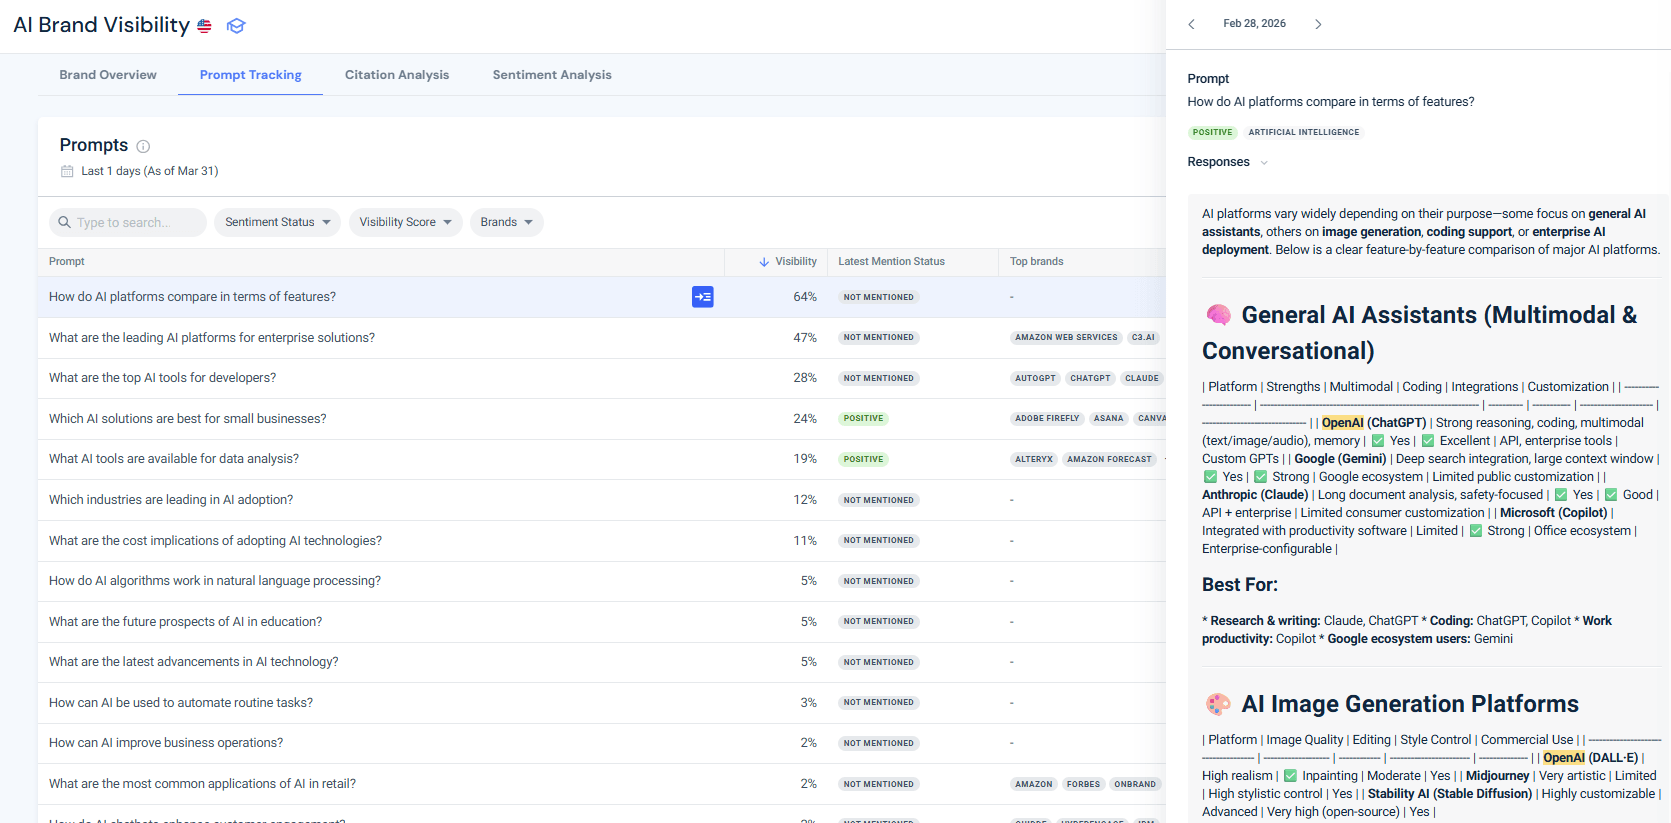Select the Prompt Tracking tab
Screen dimensions: 1671x823
(x=250, y=75)
